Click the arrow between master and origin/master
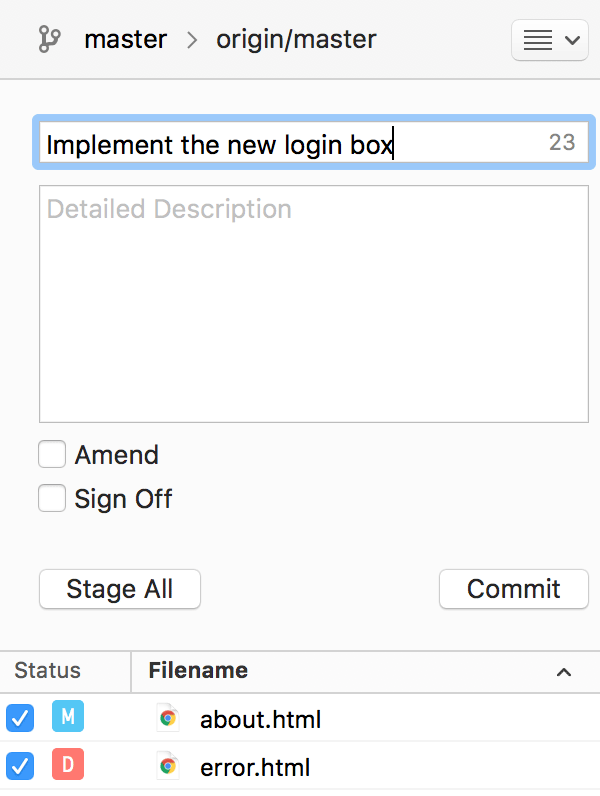The width and height of the screenshot is (600, 796). [x=192, y=41]
